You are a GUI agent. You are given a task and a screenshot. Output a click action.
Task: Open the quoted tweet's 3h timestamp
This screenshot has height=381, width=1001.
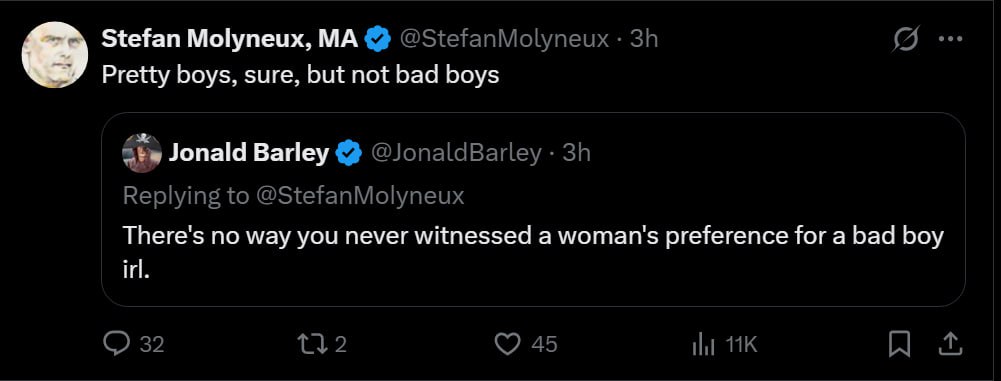click(576, 153)
